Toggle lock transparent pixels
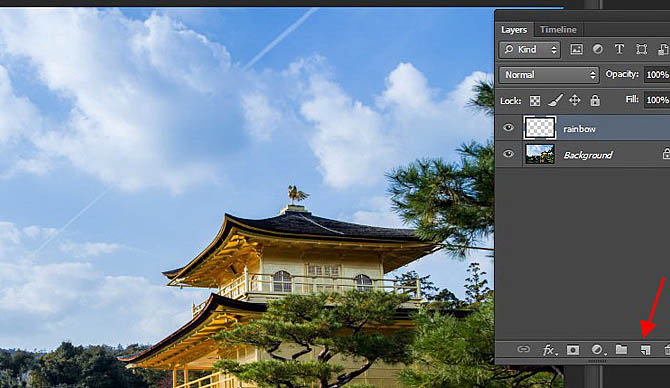This screenshot has height=388, width=670. pyautogui.click(x=535, y=101)
